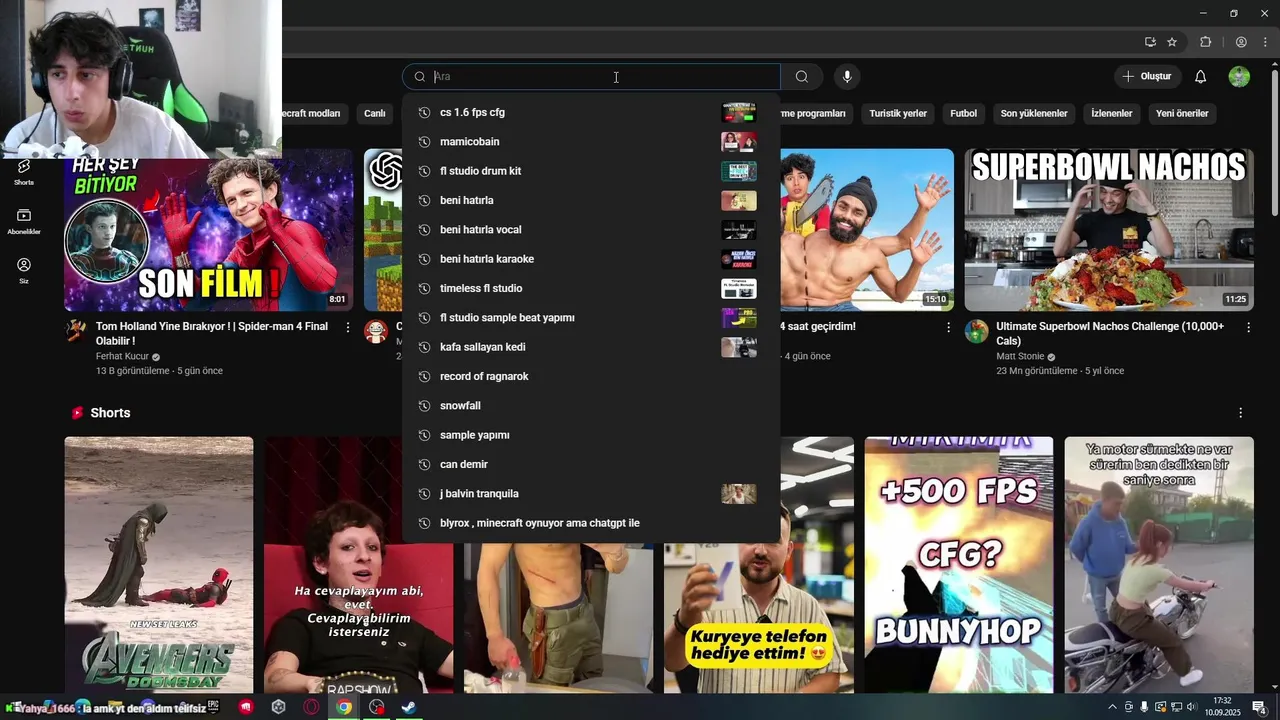Open Chrome profile icon
Screen dimensions: 1280x720
pos(1241,42)
